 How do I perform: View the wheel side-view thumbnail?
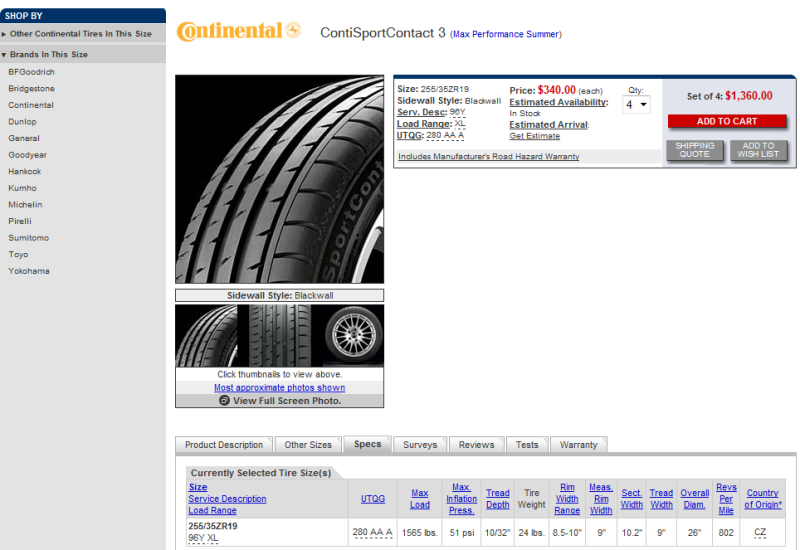click(353, 336)
